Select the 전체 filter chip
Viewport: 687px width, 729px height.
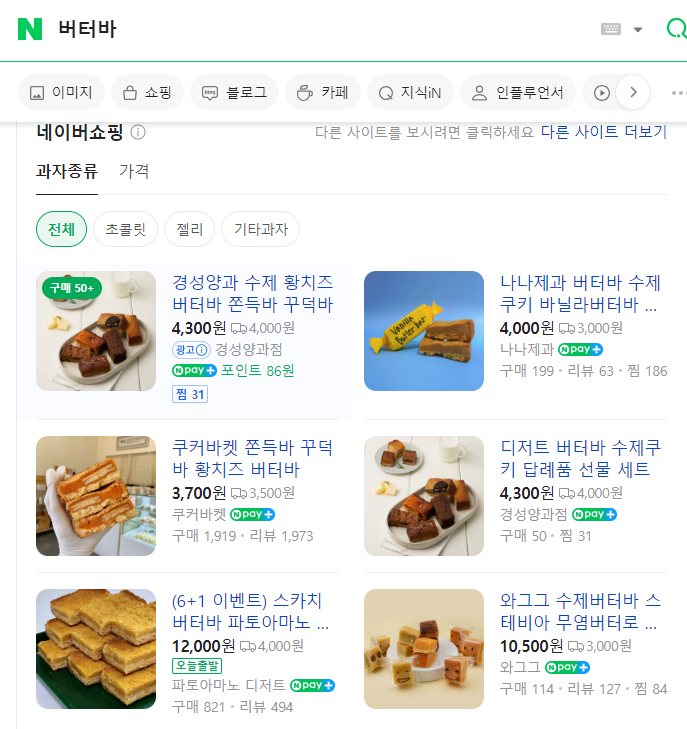(x=61, y=229)
